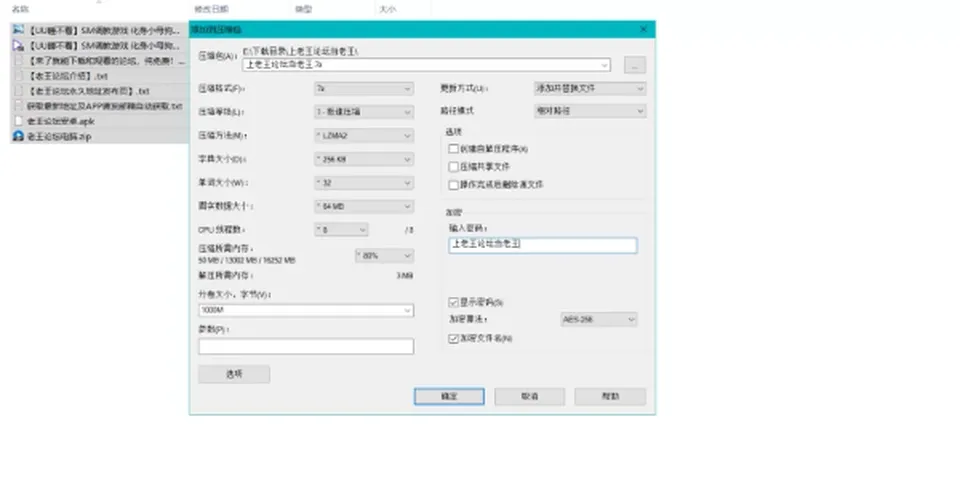Image resolution: width=960 pixels, height=502 pixels.
Task: Click the icon of 【老王论坛介绍】.txt file
Action: [18, 76]
